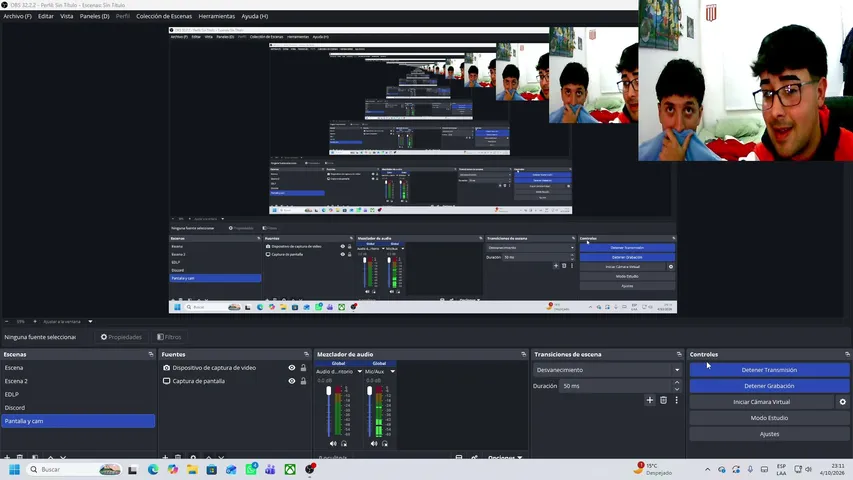Select the Escena 2 scene
This screenshot has width=853, height=480.
click(x=78, y=381)
